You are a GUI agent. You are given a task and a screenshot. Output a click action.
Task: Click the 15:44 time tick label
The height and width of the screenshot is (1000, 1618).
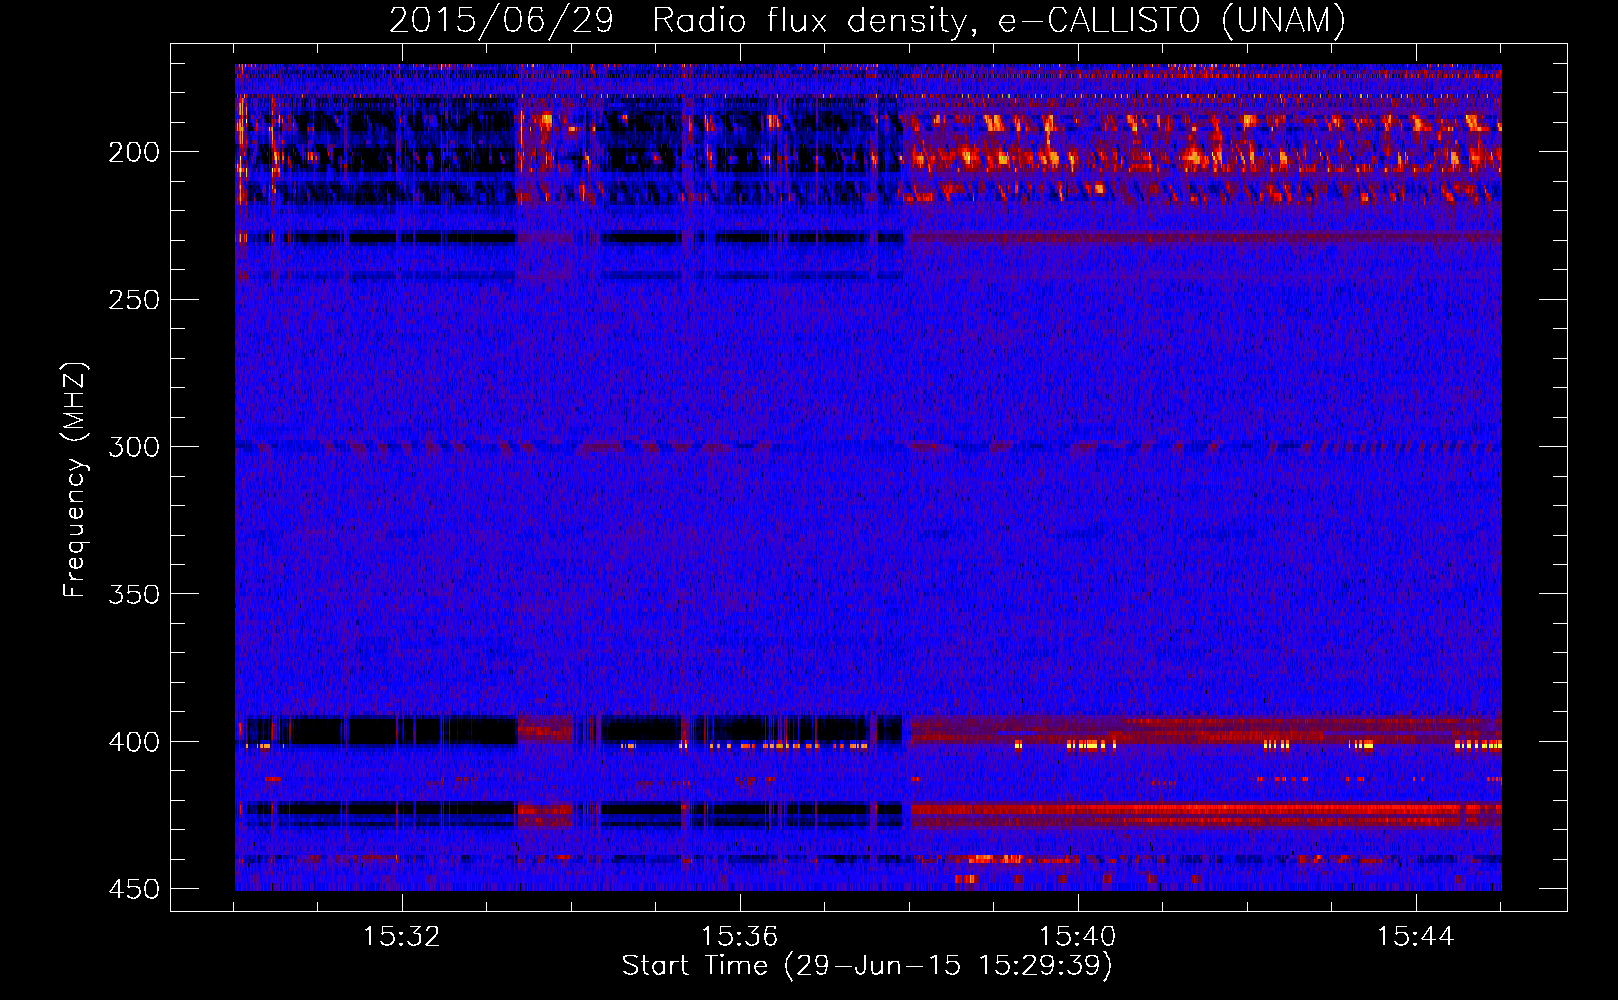[1415, 937]
